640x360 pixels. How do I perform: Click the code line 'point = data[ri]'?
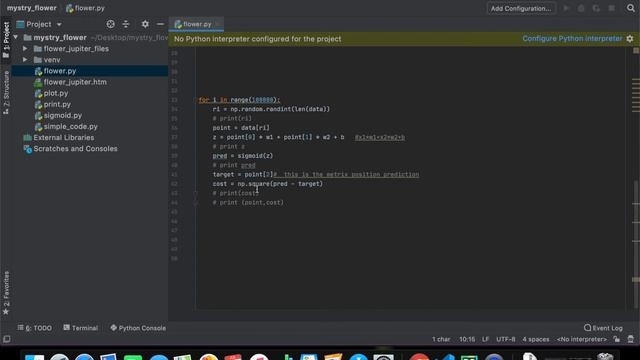(x=241, y=128)
